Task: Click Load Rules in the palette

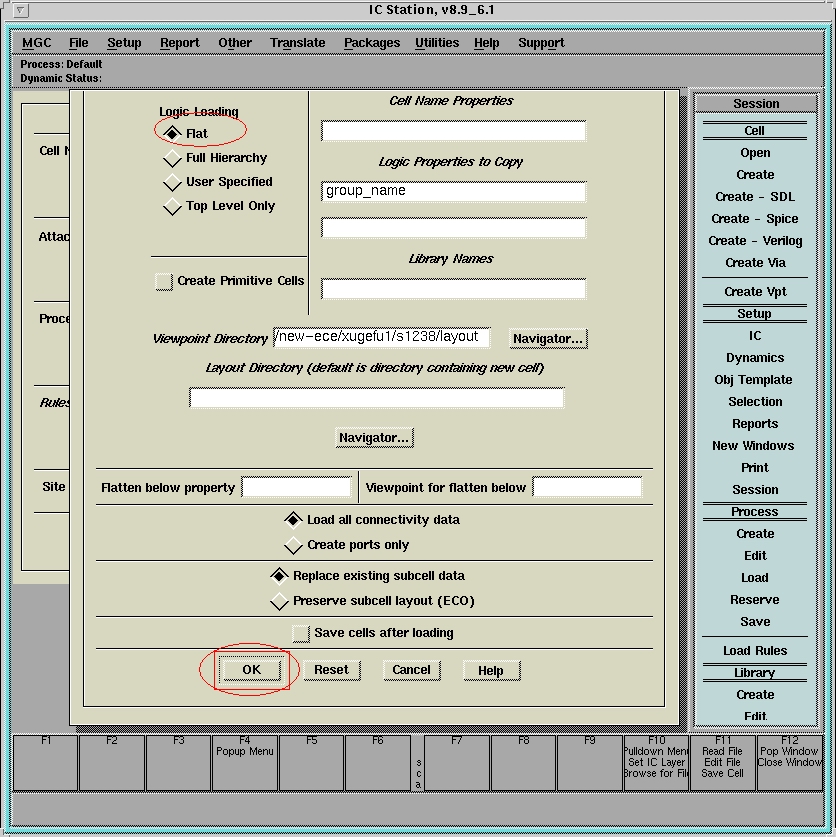Action: [x=755, y=651]
